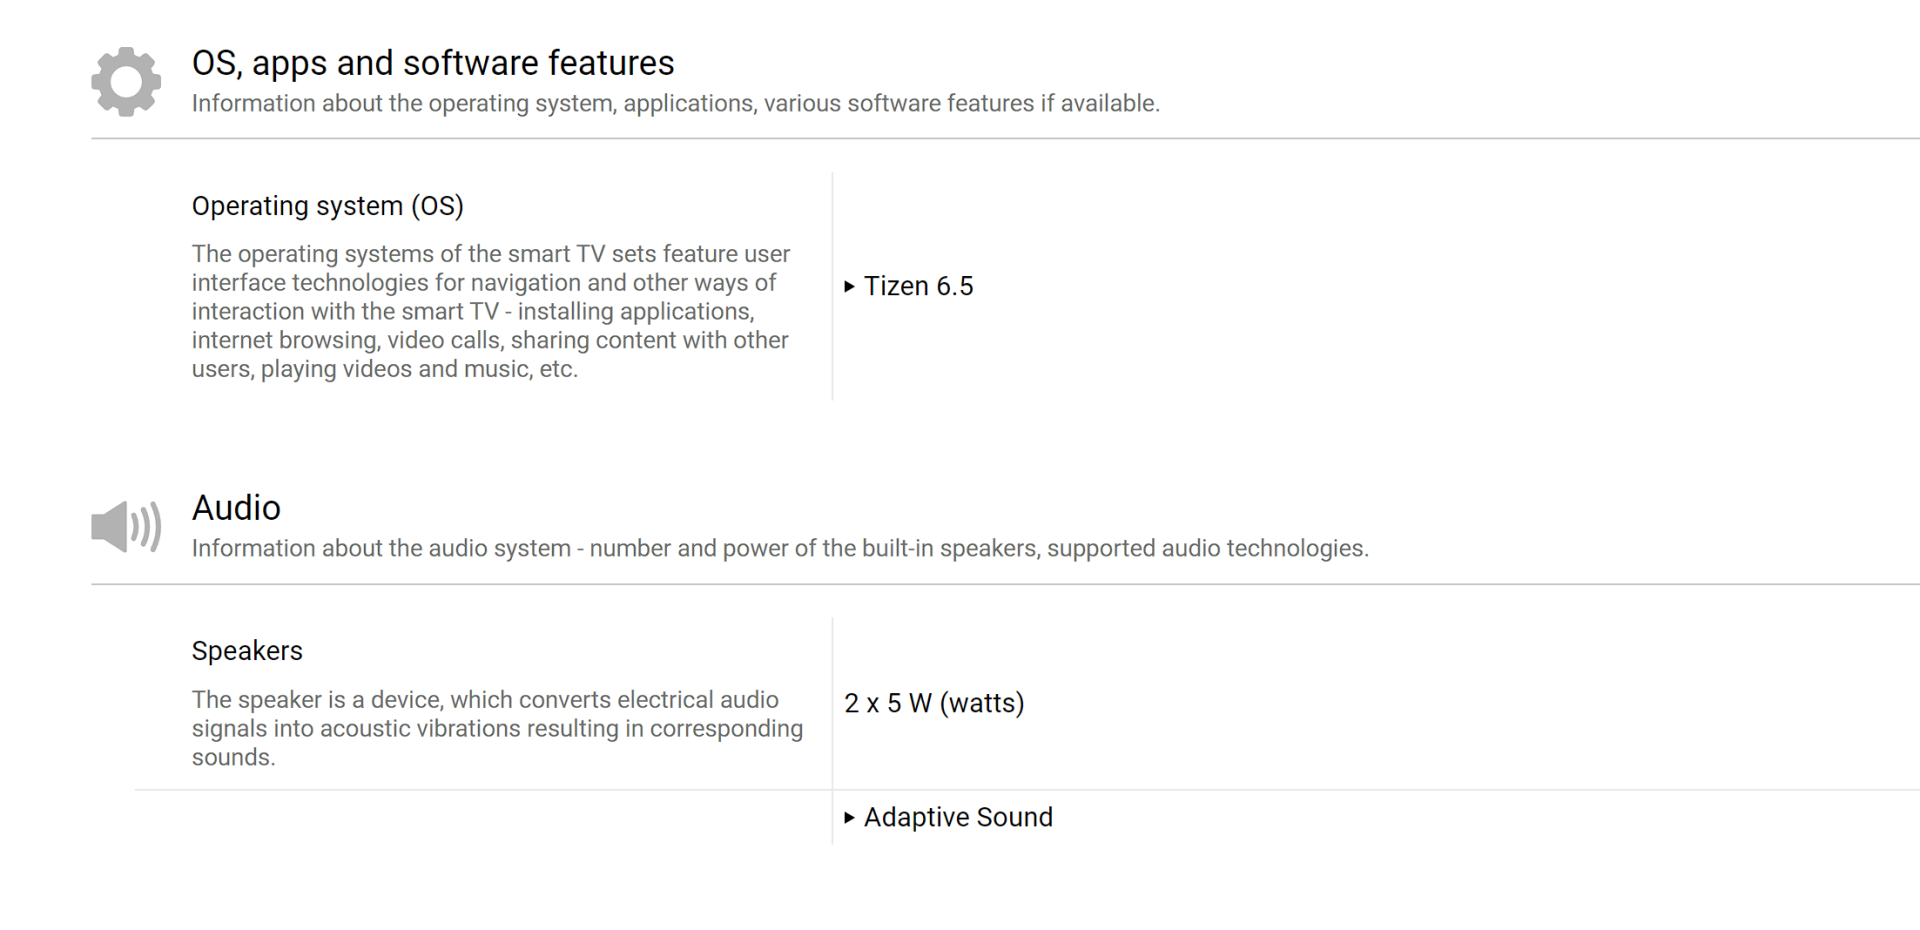This screenshot has width=1920, height=930.
Task: Expand the arrow next to Adaptive Sound
Action: pos(849,818)
